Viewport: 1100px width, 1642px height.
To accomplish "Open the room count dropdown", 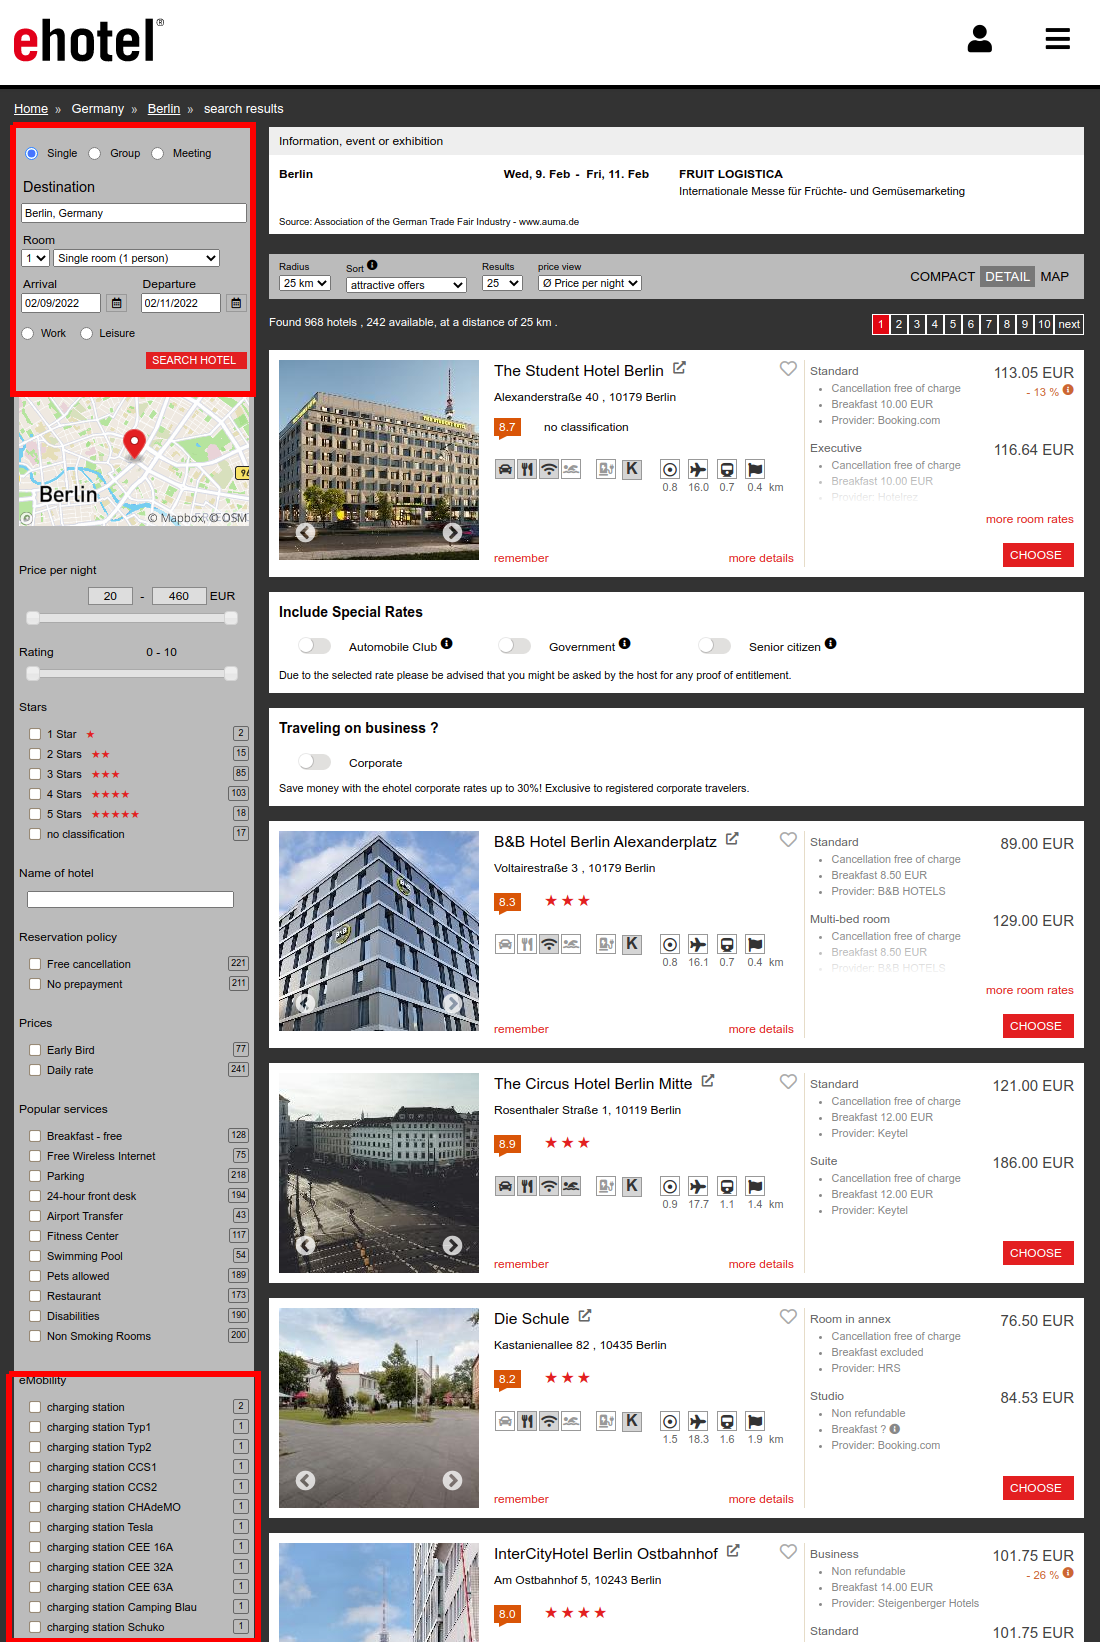I will point(35,258).
